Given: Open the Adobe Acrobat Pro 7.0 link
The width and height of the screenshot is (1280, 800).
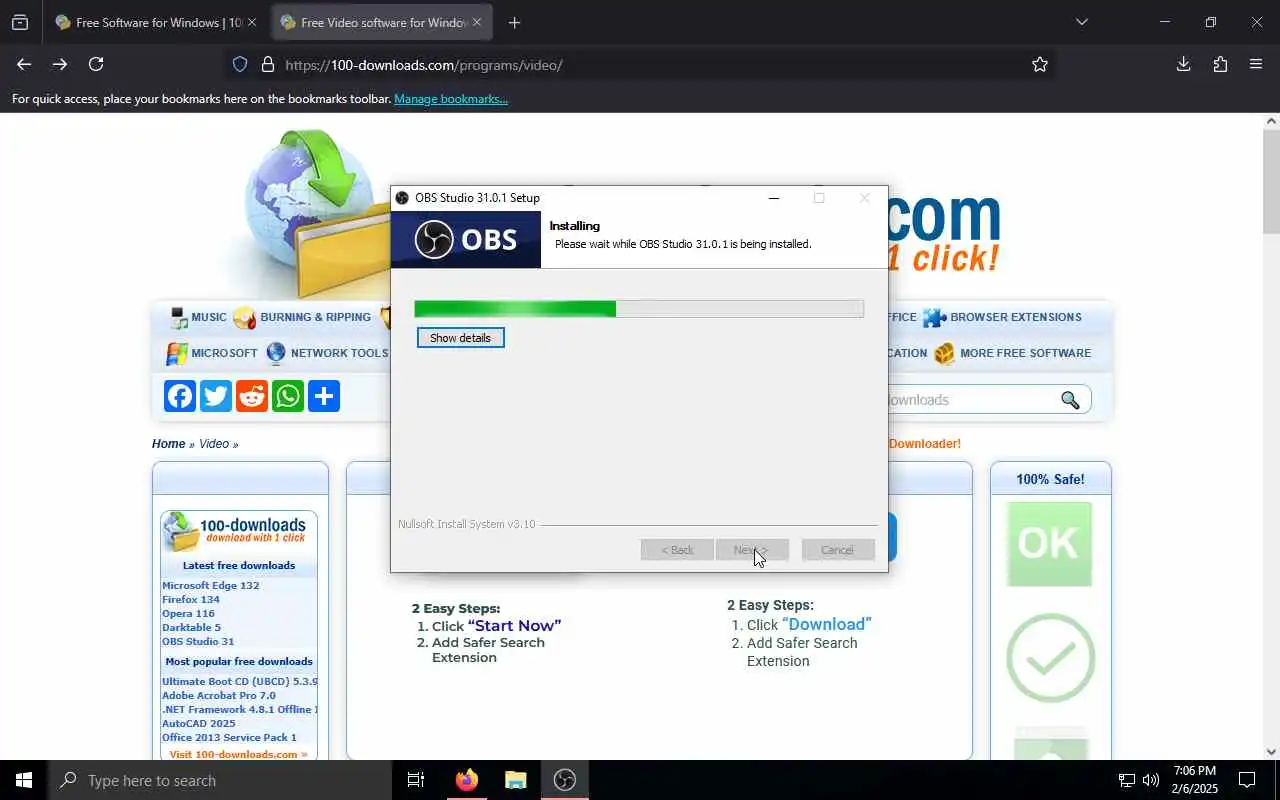Looking at the screenshot, I should [219, 696].
